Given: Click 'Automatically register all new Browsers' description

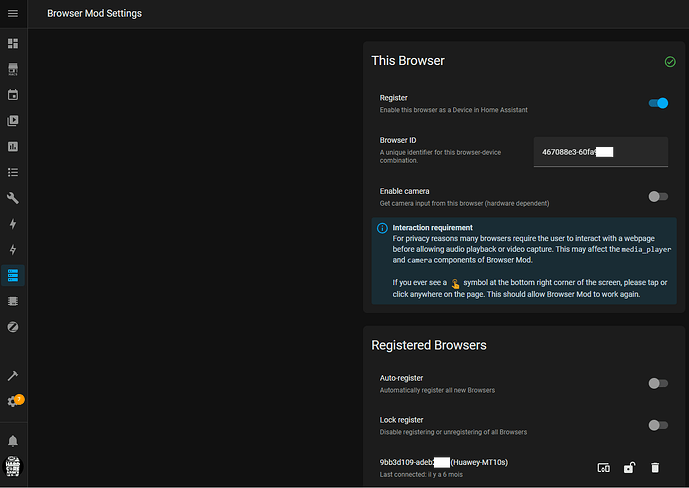Looking at the screenshot, I should (437, 390).
